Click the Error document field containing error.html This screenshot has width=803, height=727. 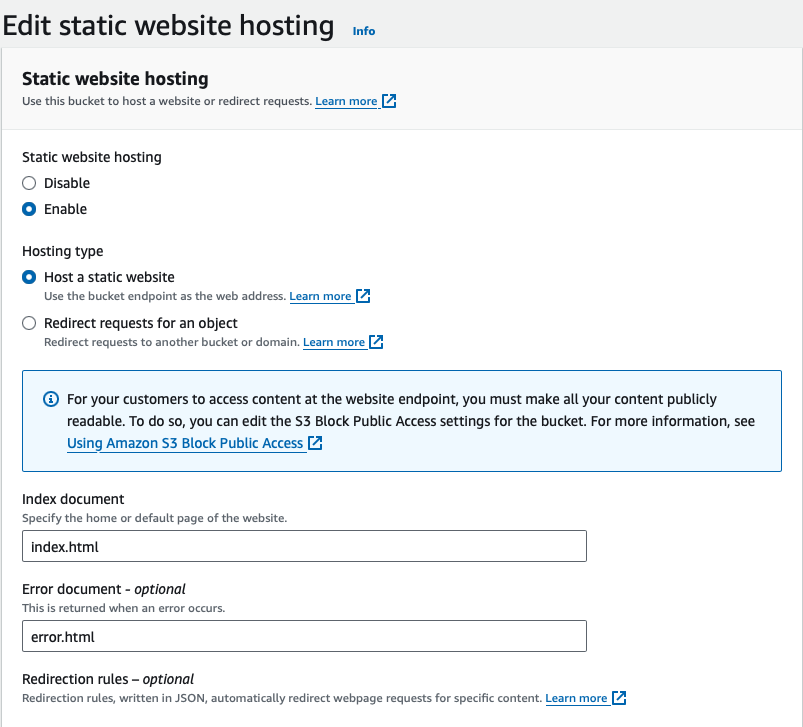click(304, 636)
